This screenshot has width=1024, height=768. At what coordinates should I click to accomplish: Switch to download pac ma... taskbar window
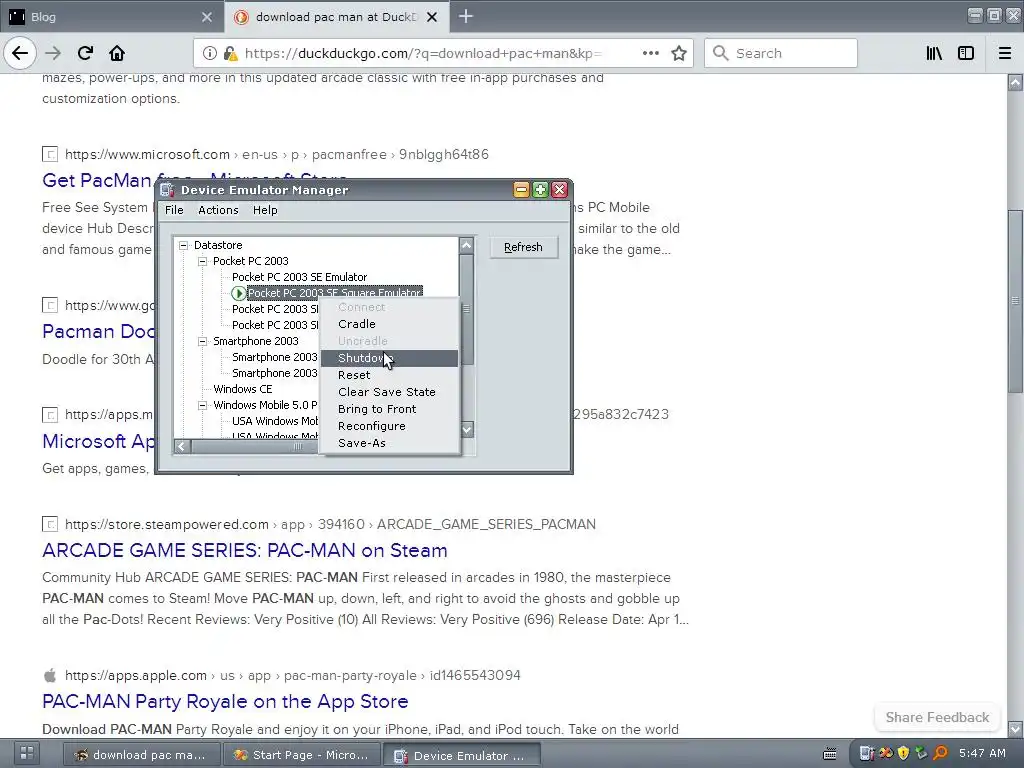click(140, 754)
